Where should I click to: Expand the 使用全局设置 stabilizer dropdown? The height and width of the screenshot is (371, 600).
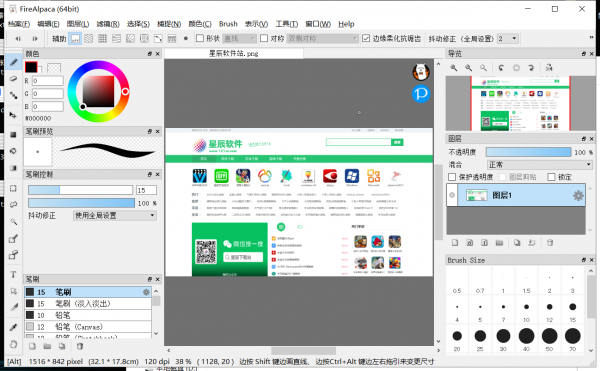114,216
